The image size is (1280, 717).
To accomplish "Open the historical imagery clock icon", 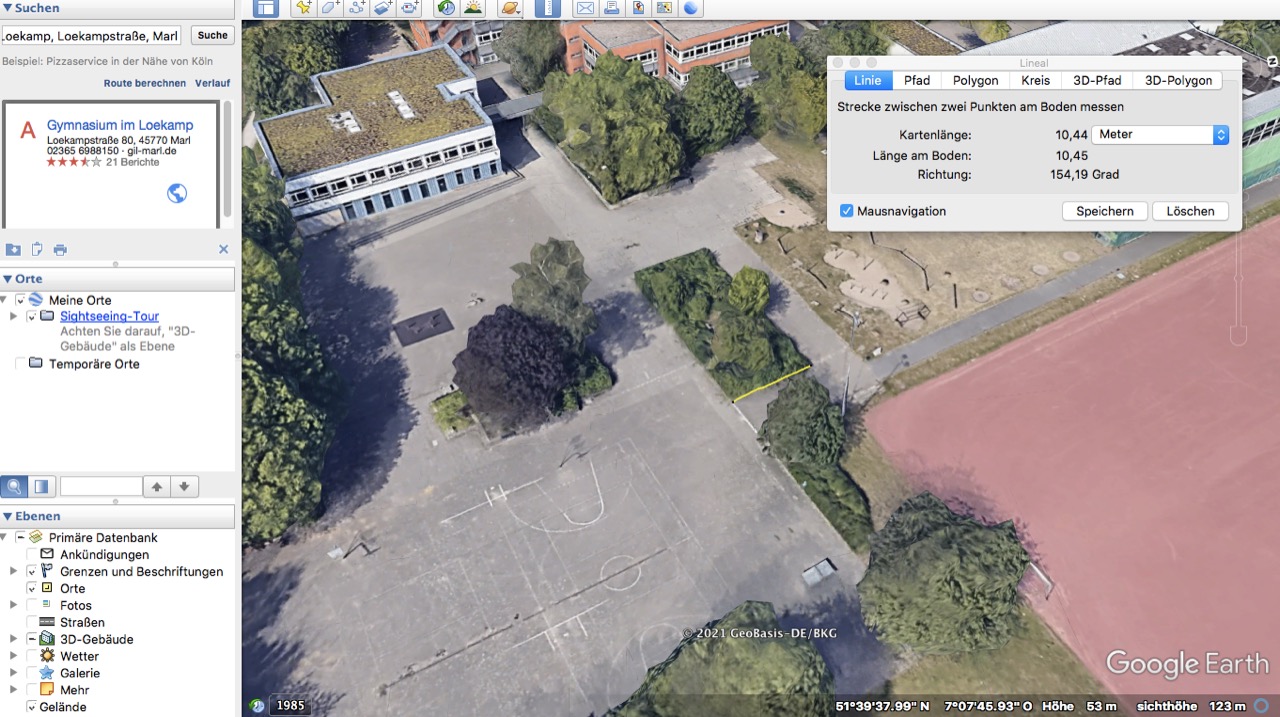I will (446, 8).
